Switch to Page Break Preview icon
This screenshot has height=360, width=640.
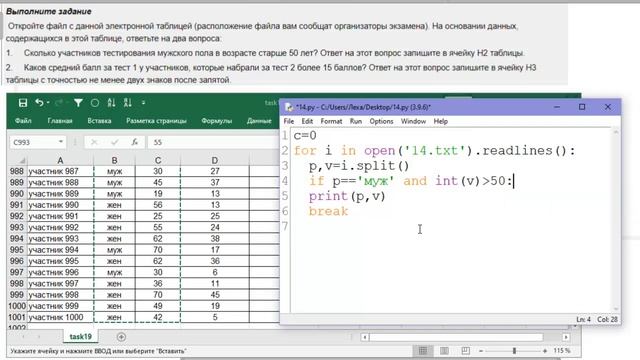pyautogui.click(x=465, y=351)
